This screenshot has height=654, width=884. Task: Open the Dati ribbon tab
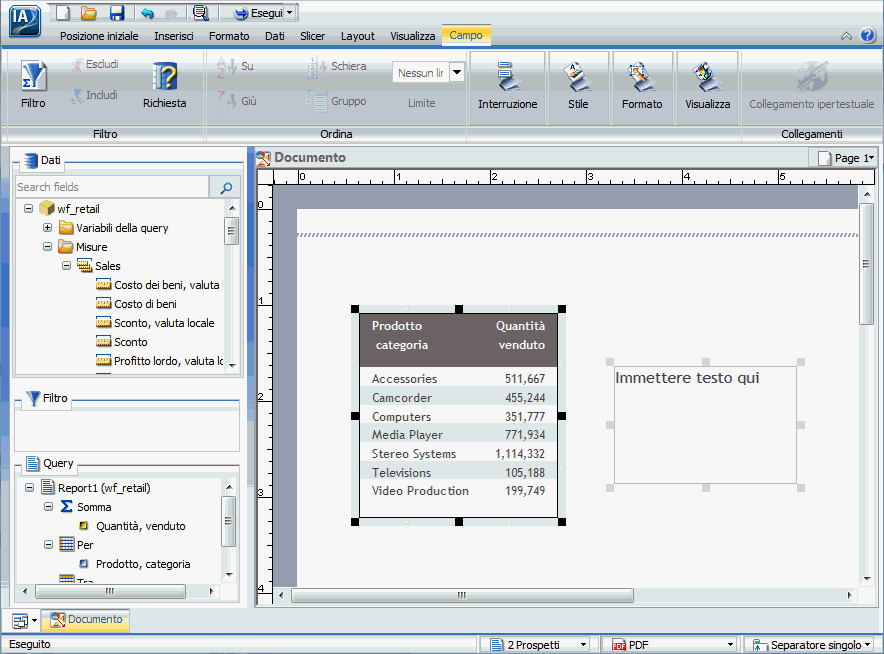coord(275,36)
